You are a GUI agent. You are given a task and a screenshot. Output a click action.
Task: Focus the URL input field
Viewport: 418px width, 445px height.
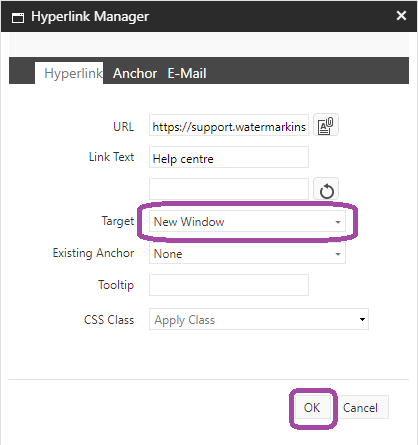click(x=229, y=125)
